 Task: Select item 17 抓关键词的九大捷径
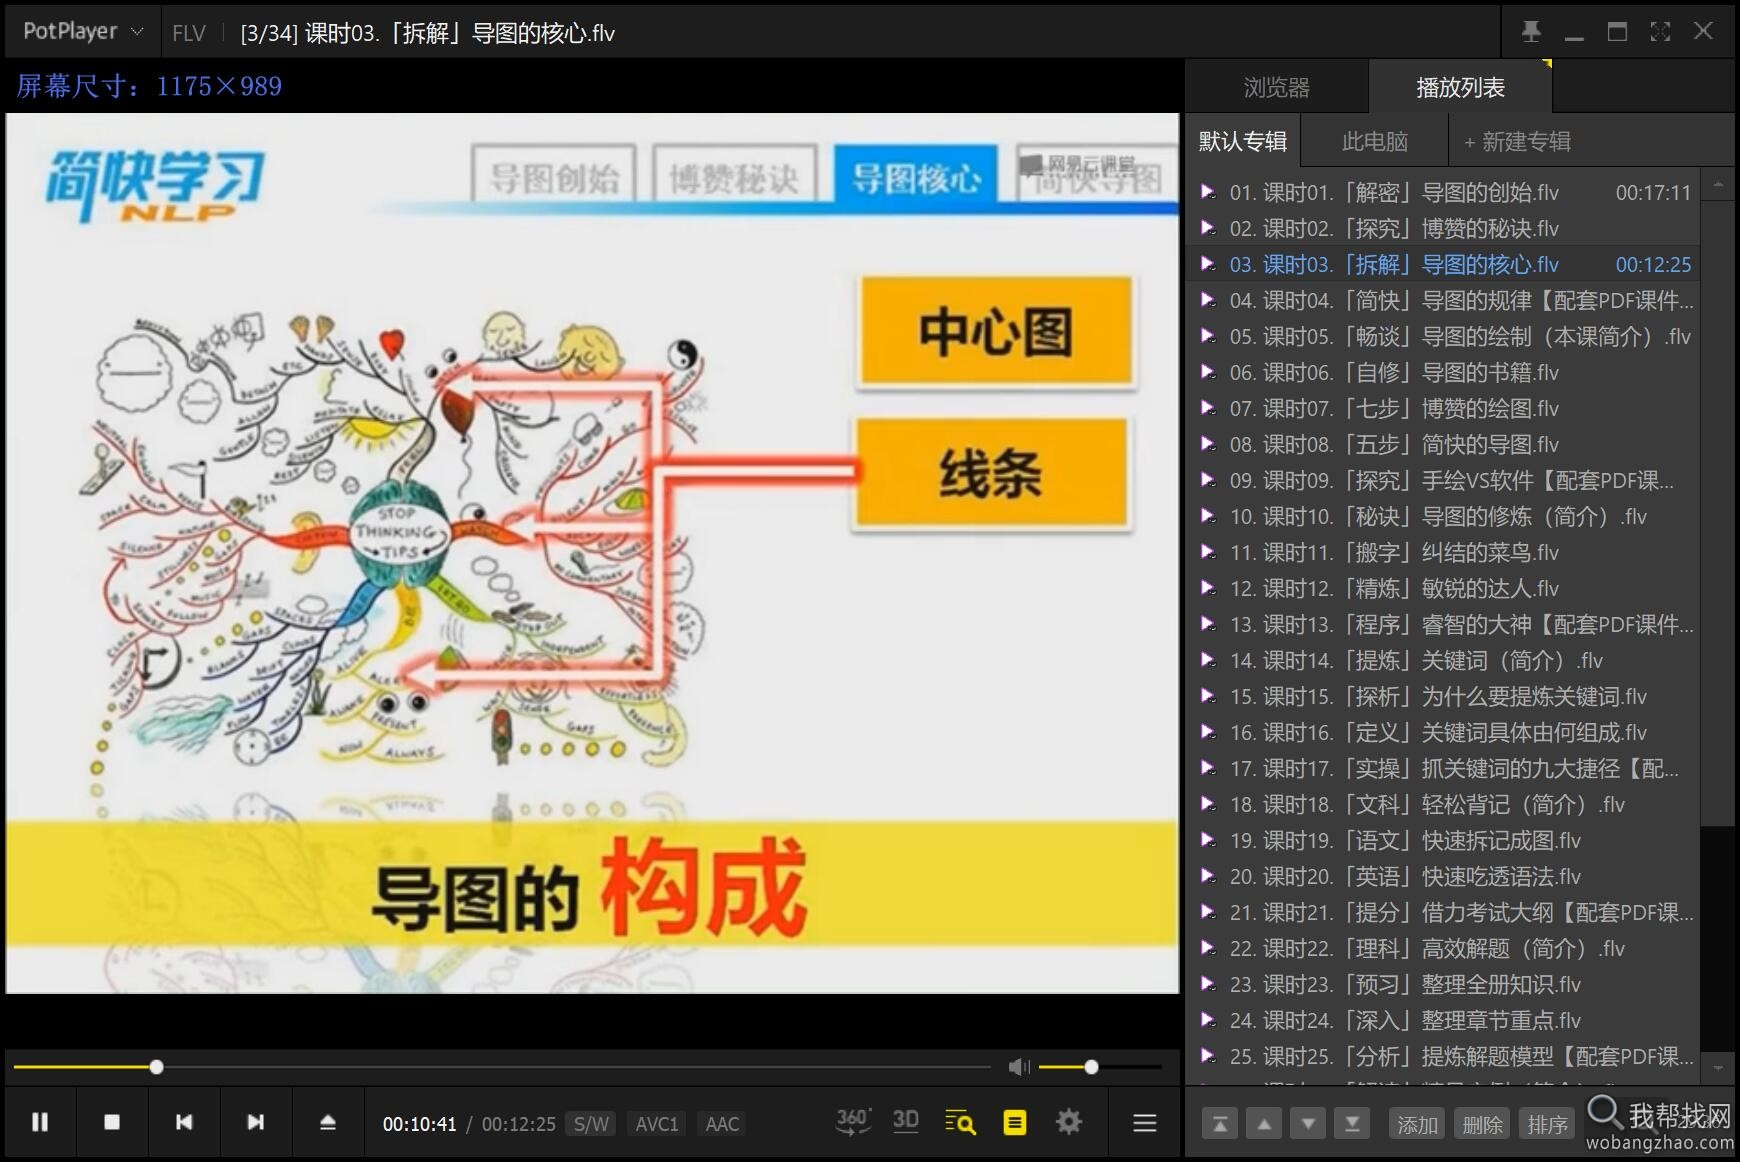(x=1445, y=768)
